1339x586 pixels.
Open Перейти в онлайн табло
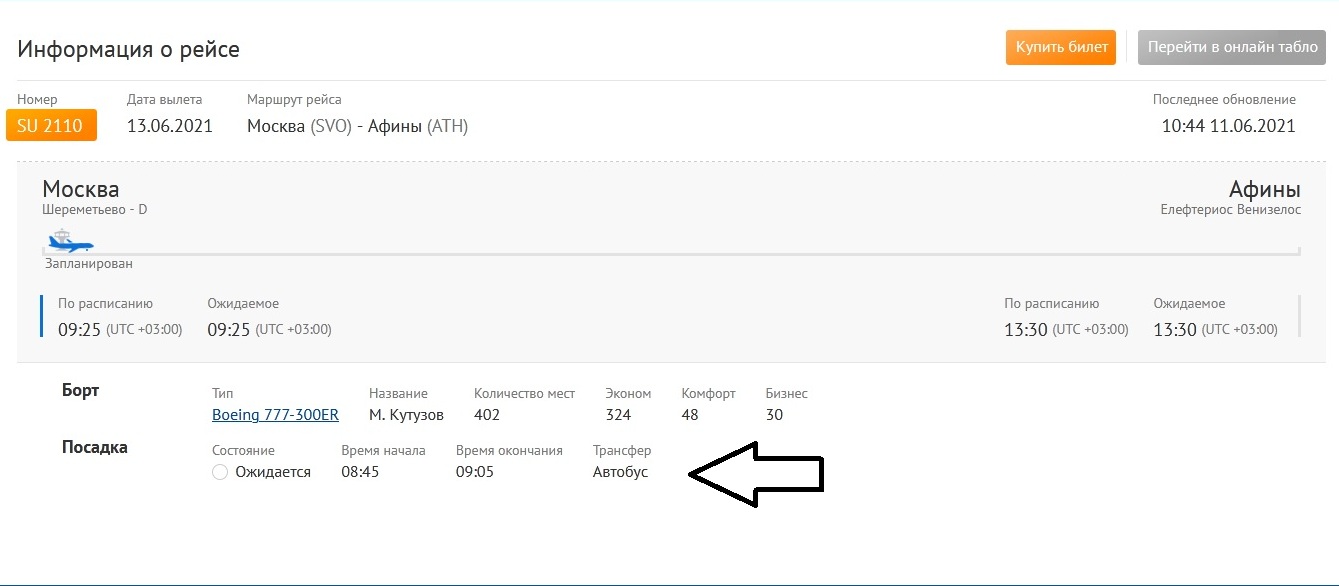1232,47
